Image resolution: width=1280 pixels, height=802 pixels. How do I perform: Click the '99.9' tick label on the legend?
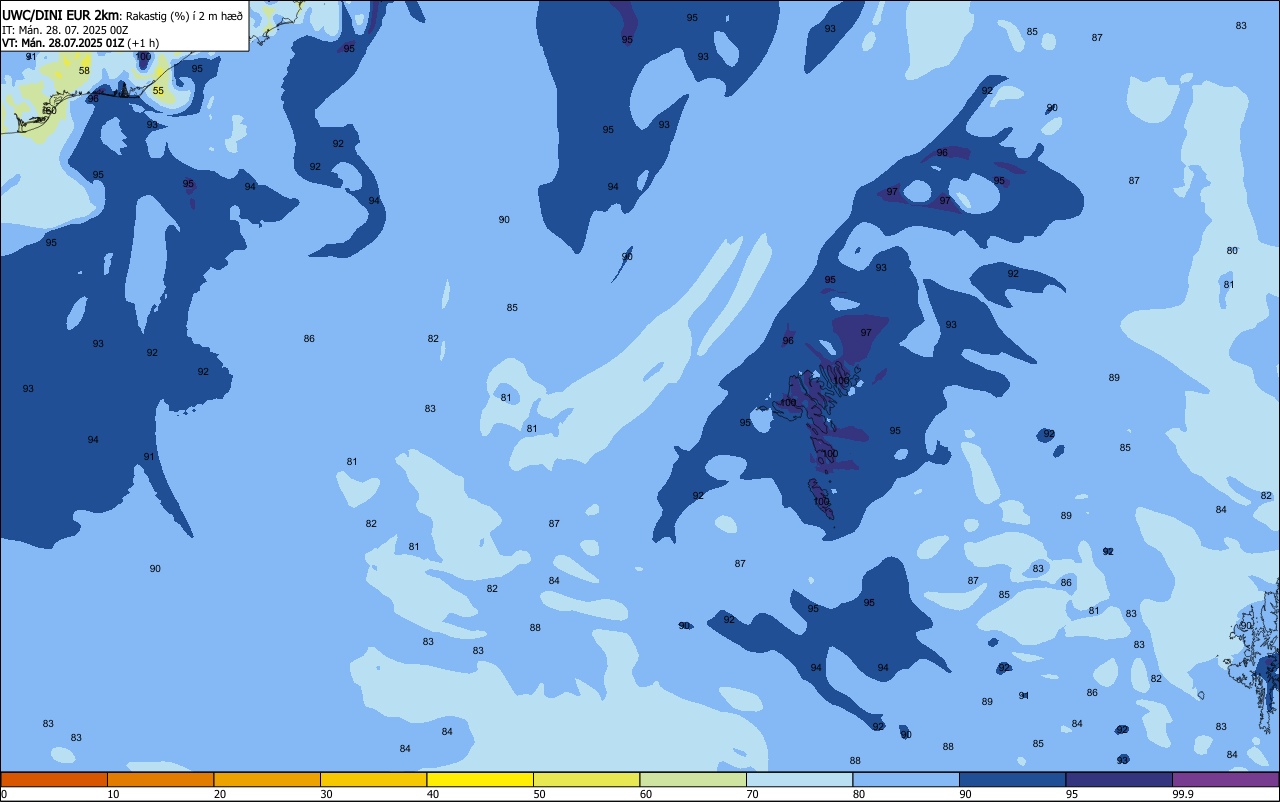(x=1184, y=794)
